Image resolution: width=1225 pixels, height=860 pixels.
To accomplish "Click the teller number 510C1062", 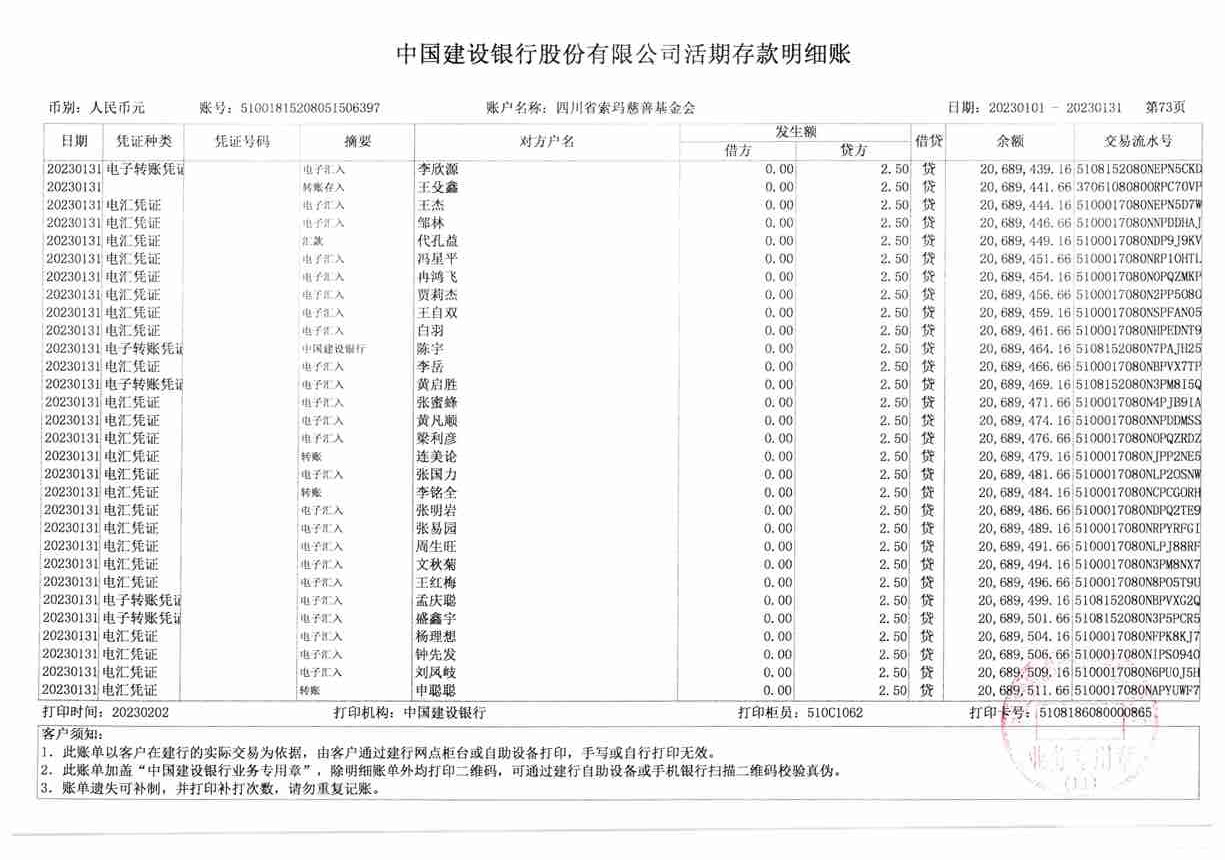I will (835, 713).
